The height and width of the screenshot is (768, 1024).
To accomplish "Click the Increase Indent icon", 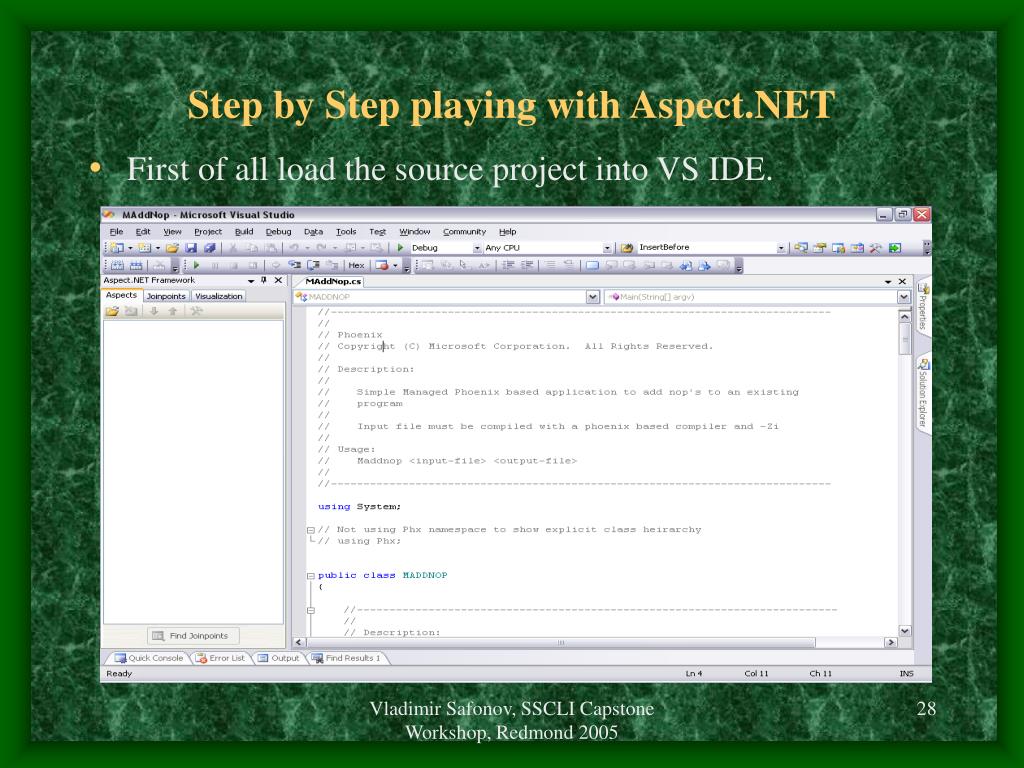I will coord(526,265).
